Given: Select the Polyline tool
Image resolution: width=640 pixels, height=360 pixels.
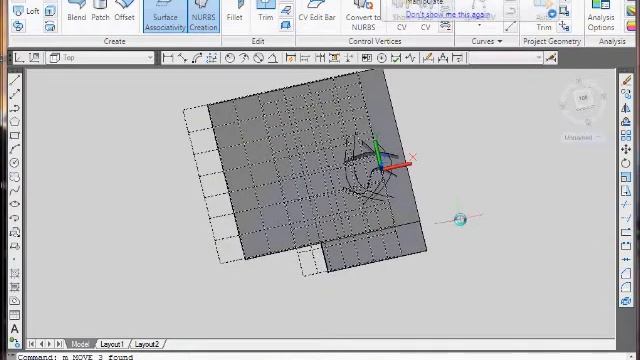Looking at the screenshot, I should 15,108.
